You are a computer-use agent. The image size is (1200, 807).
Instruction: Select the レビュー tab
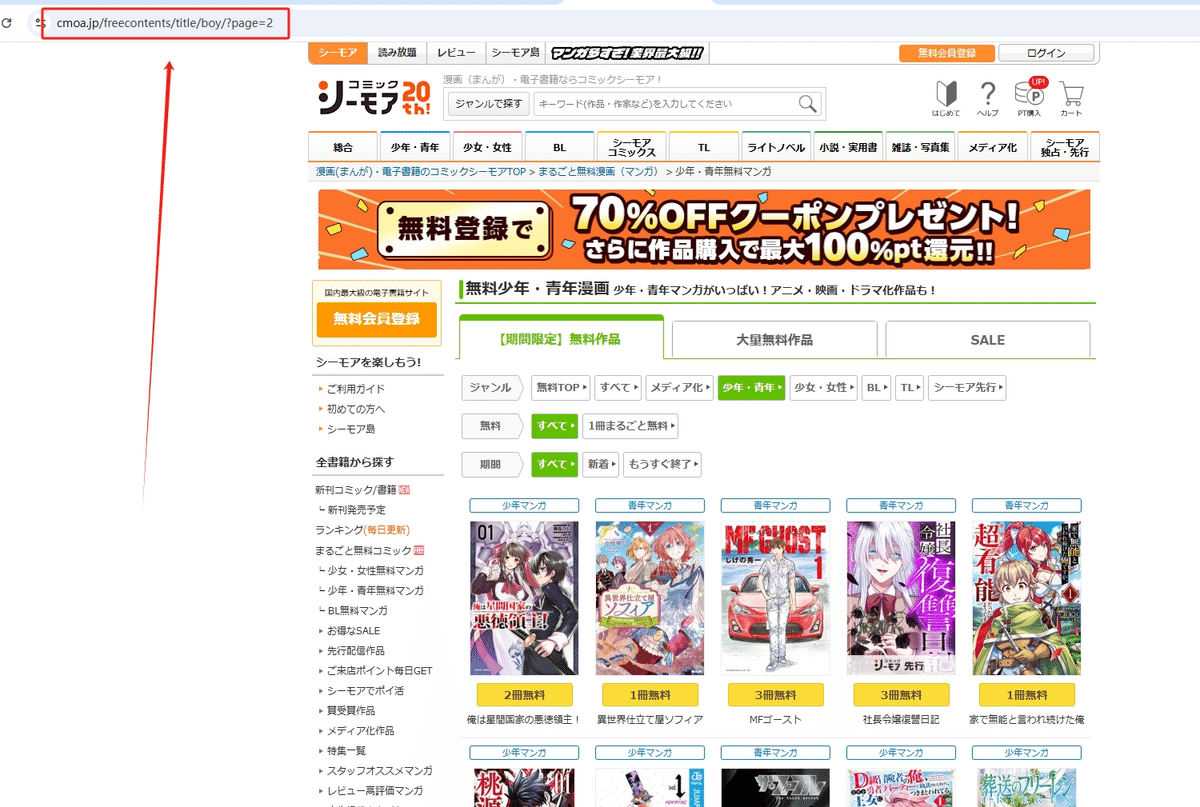[x=456, y=53]
